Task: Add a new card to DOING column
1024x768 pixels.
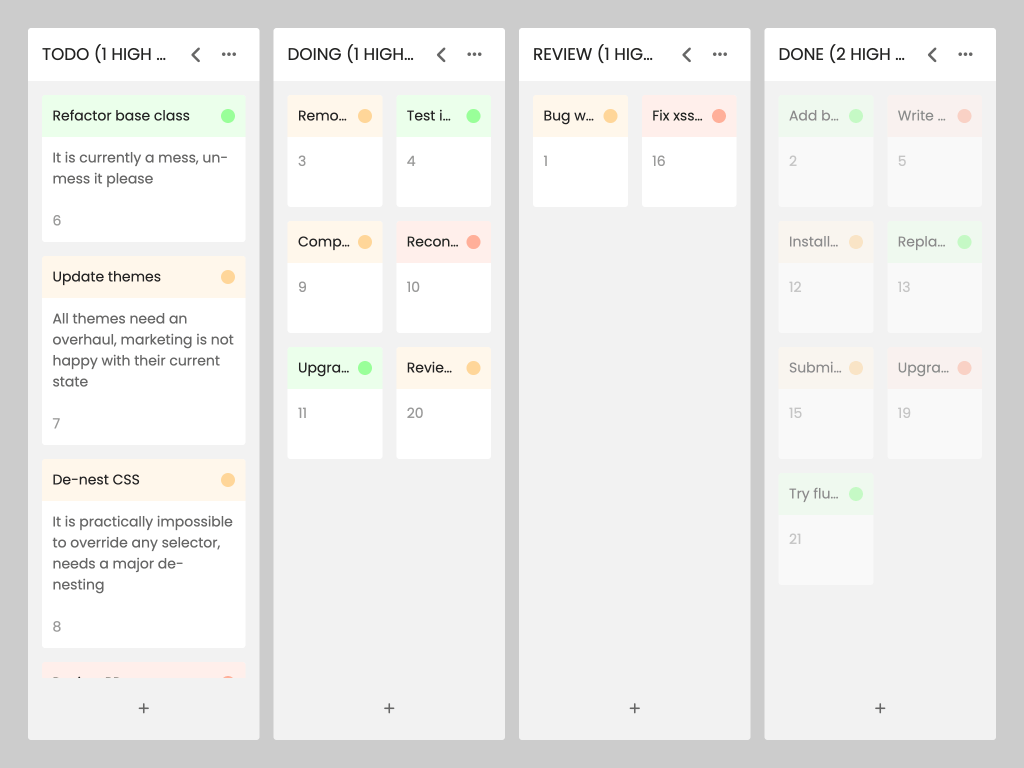Action: pyautogui.click(x=389, y=709)
